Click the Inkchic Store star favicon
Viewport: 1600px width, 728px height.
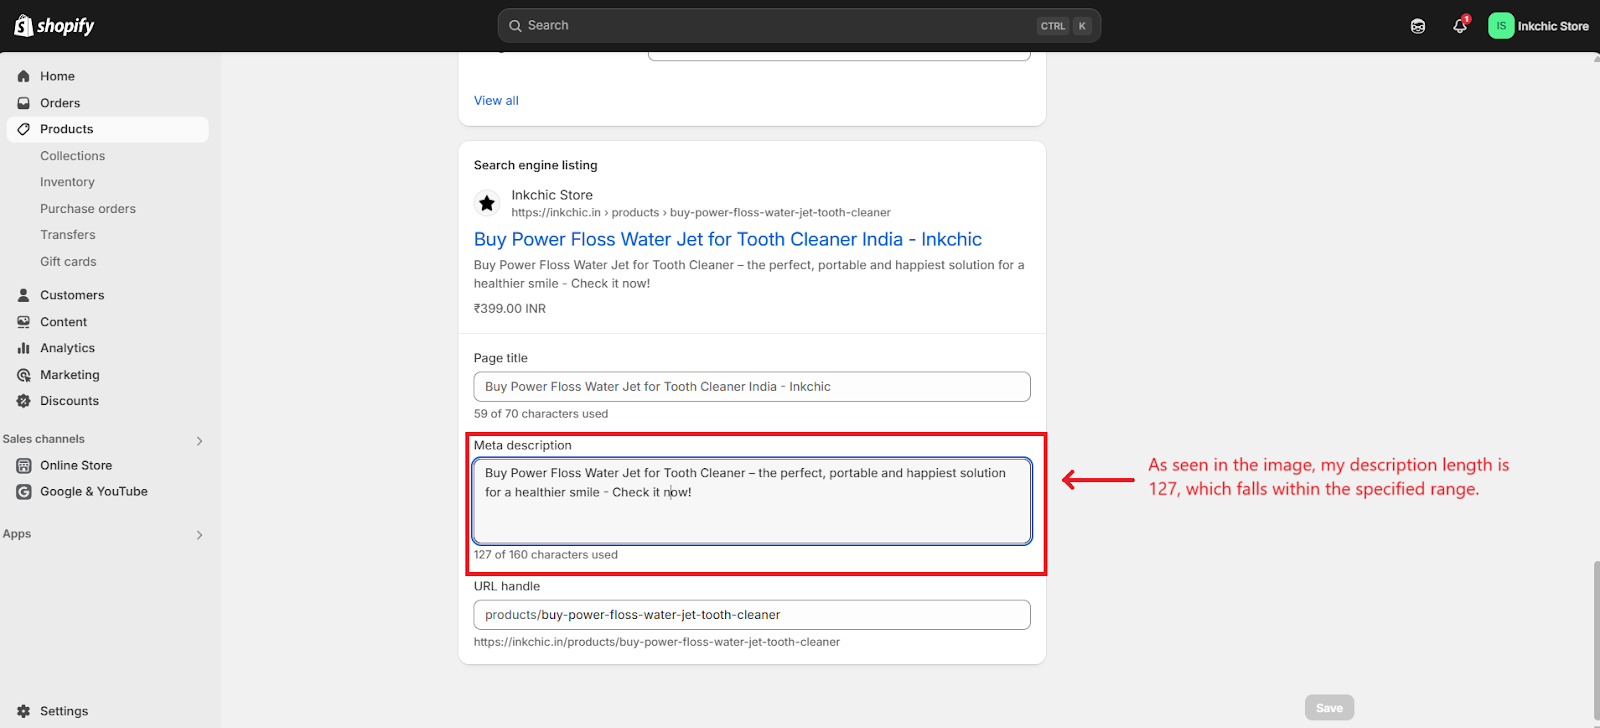(x=487, y=203)
